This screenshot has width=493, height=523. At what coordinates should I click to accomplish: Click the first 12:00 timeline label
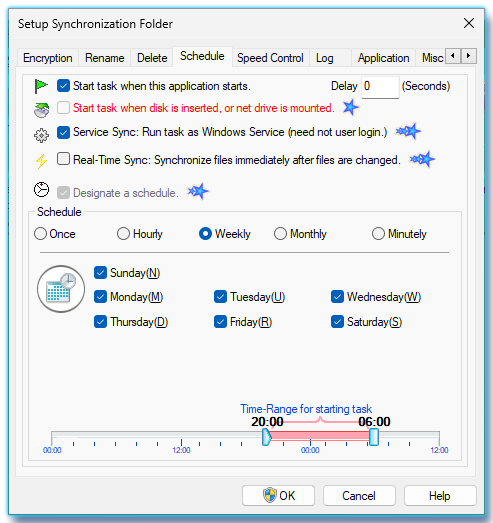pyautogui.click(x=181, y=450)
